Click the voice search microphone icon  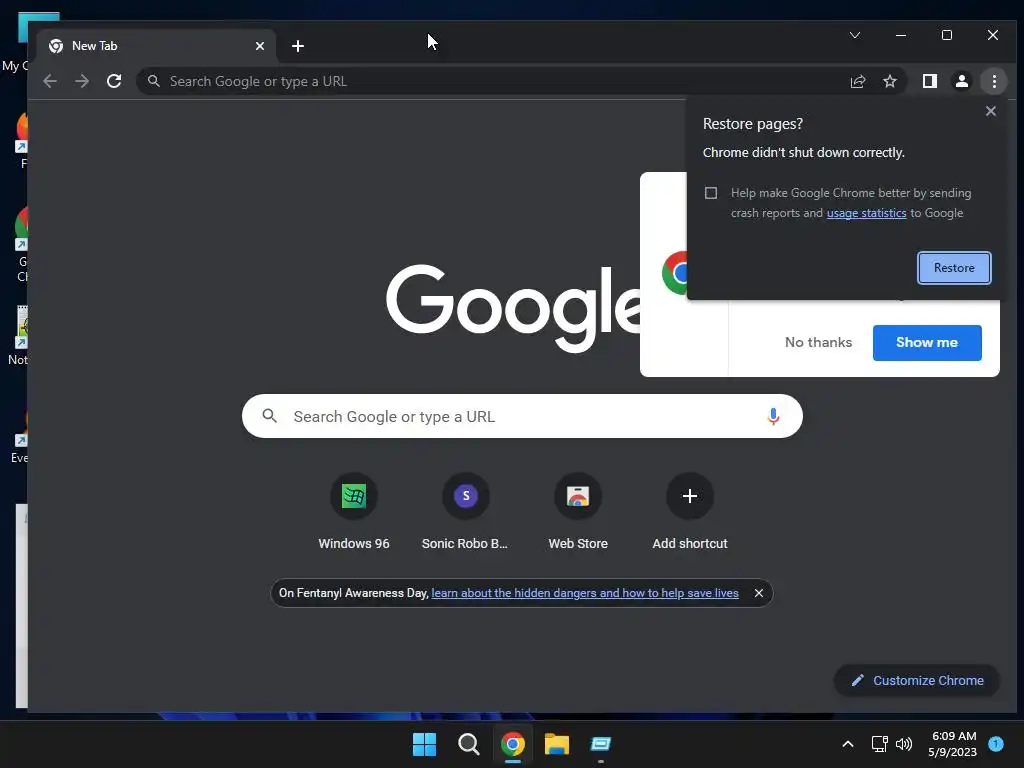point(773,417)
